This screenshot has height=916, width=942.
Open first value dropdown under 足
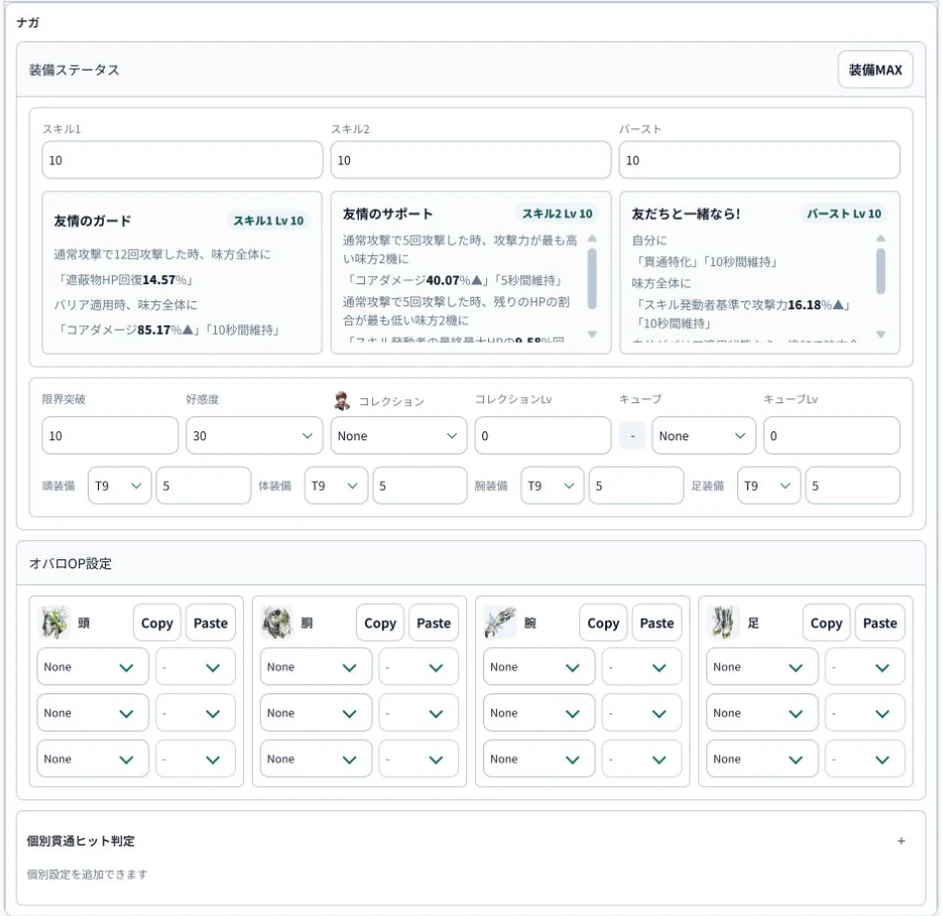pyautogui.click(x=865, y=667)
